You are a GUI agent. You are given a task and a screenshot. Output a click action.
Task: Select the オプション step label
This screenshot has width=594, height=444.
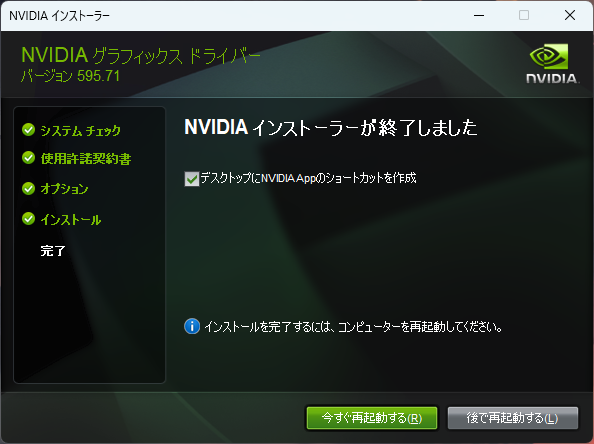tap(64, 189)
